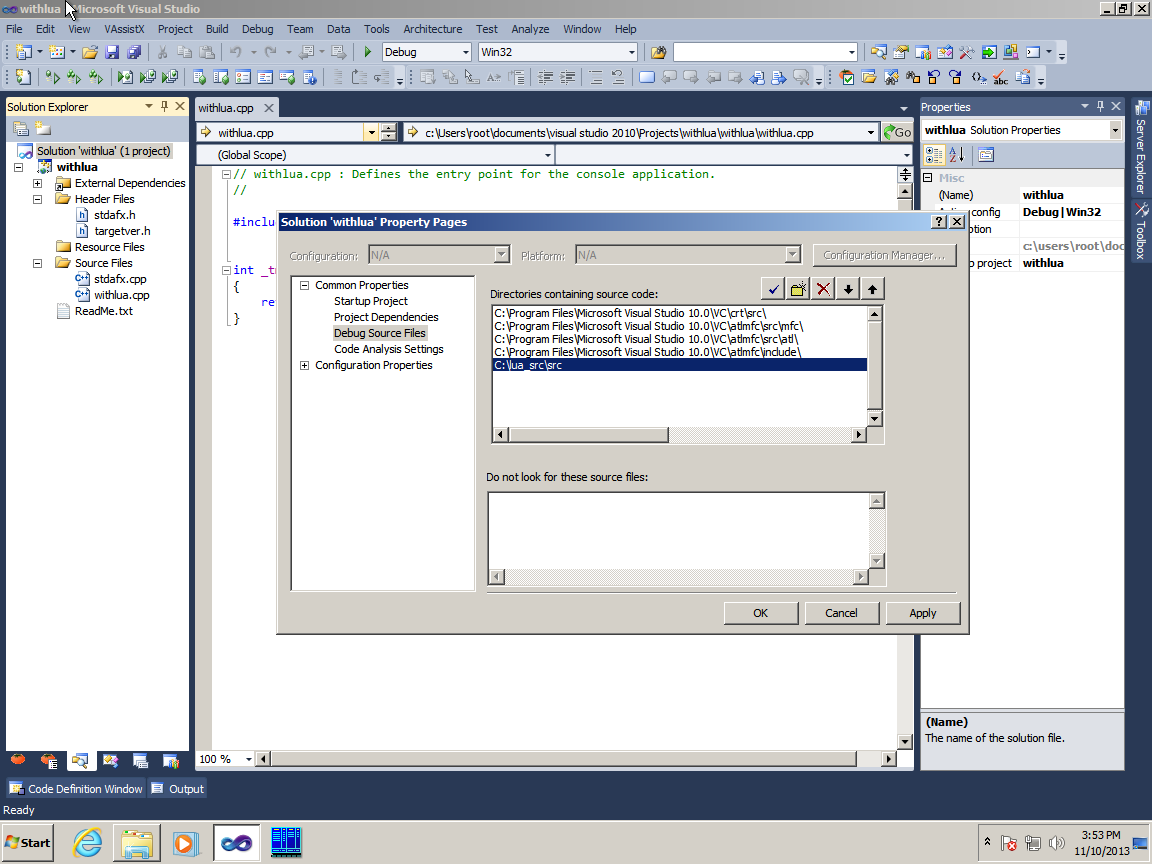Click the Toolbox hammer and wrench icon
Image resolution: width=1152 pixels, height=864 pixels.
coord(967,52)
